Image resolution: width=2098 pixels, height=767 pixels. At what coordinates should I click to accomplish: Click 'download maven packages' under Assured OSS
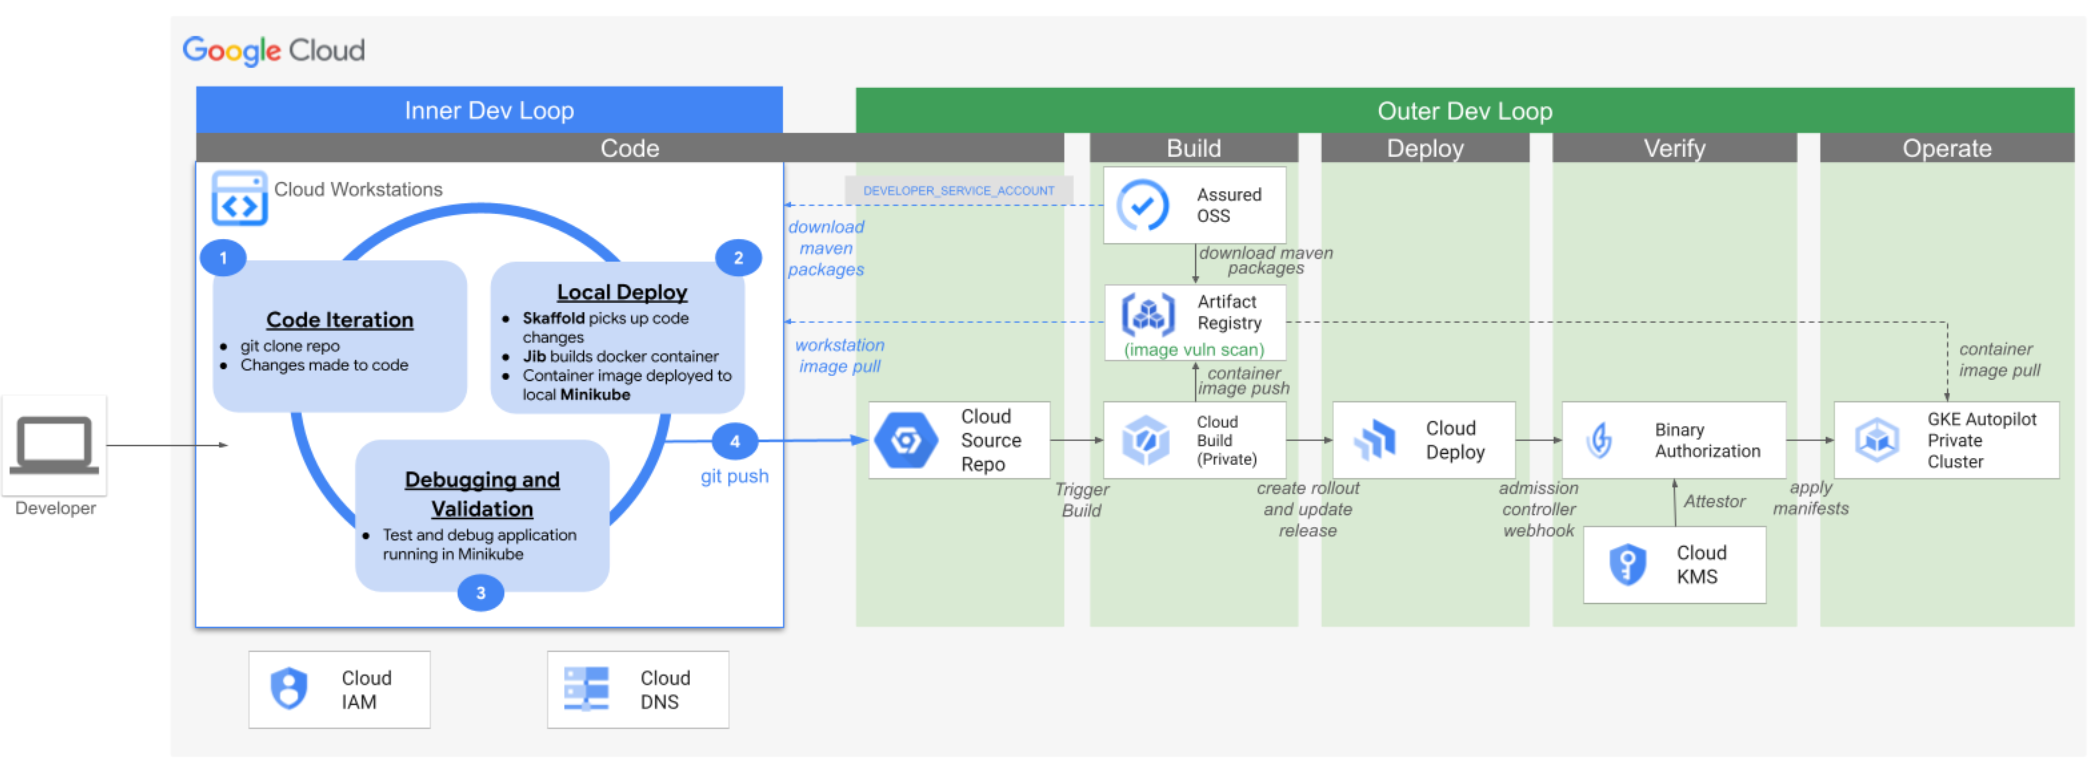pos(1266,260)
